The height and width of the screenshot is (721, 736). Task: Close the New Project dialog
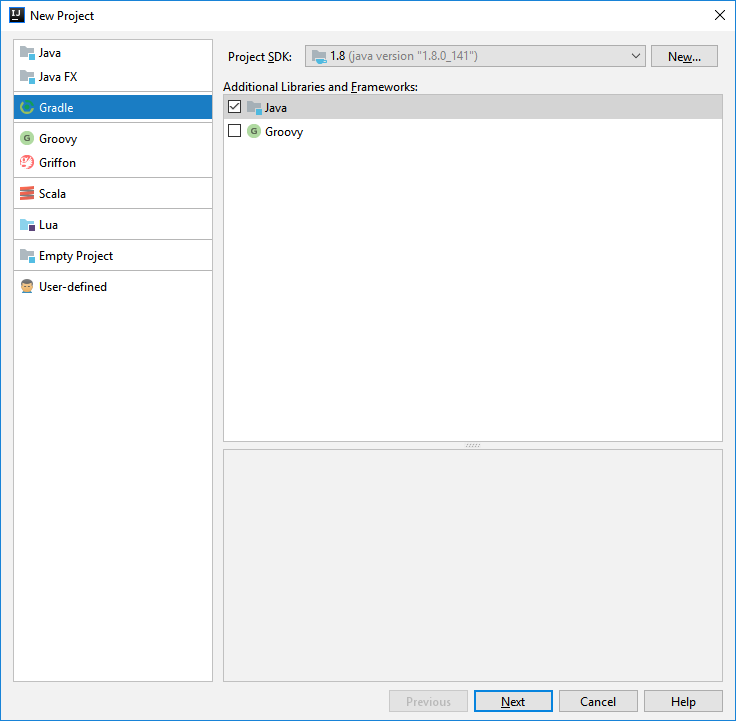[x=719, y=15]
